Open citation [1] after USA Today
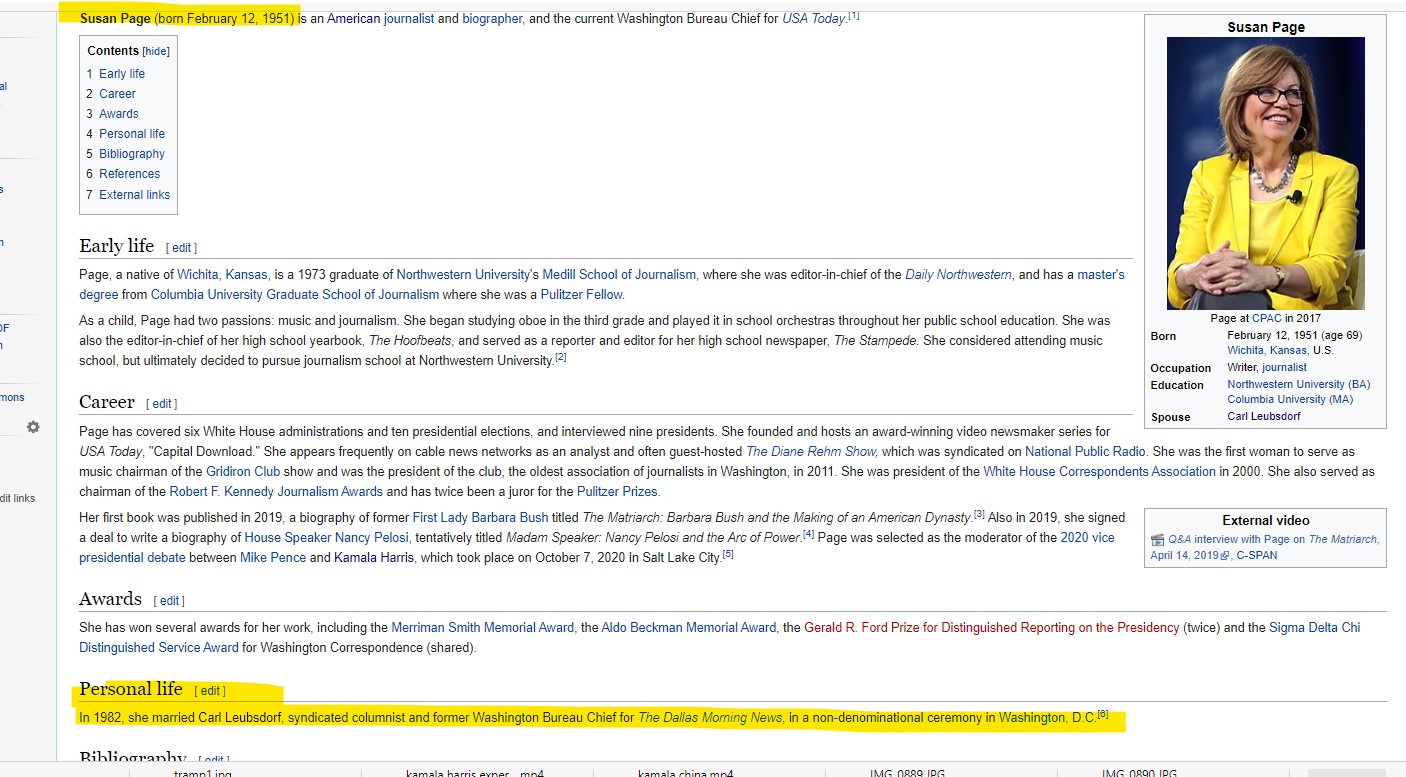The width and height of the screenshot is (1406, 777). coord(854,15)
